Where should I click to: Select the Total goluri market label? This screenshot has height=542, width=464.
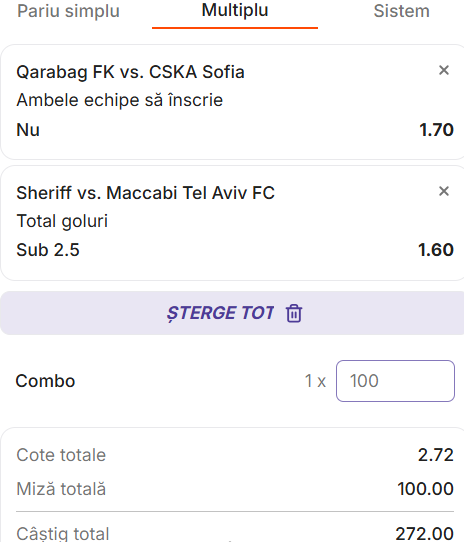pyautogui.click(x=62, y=221)
